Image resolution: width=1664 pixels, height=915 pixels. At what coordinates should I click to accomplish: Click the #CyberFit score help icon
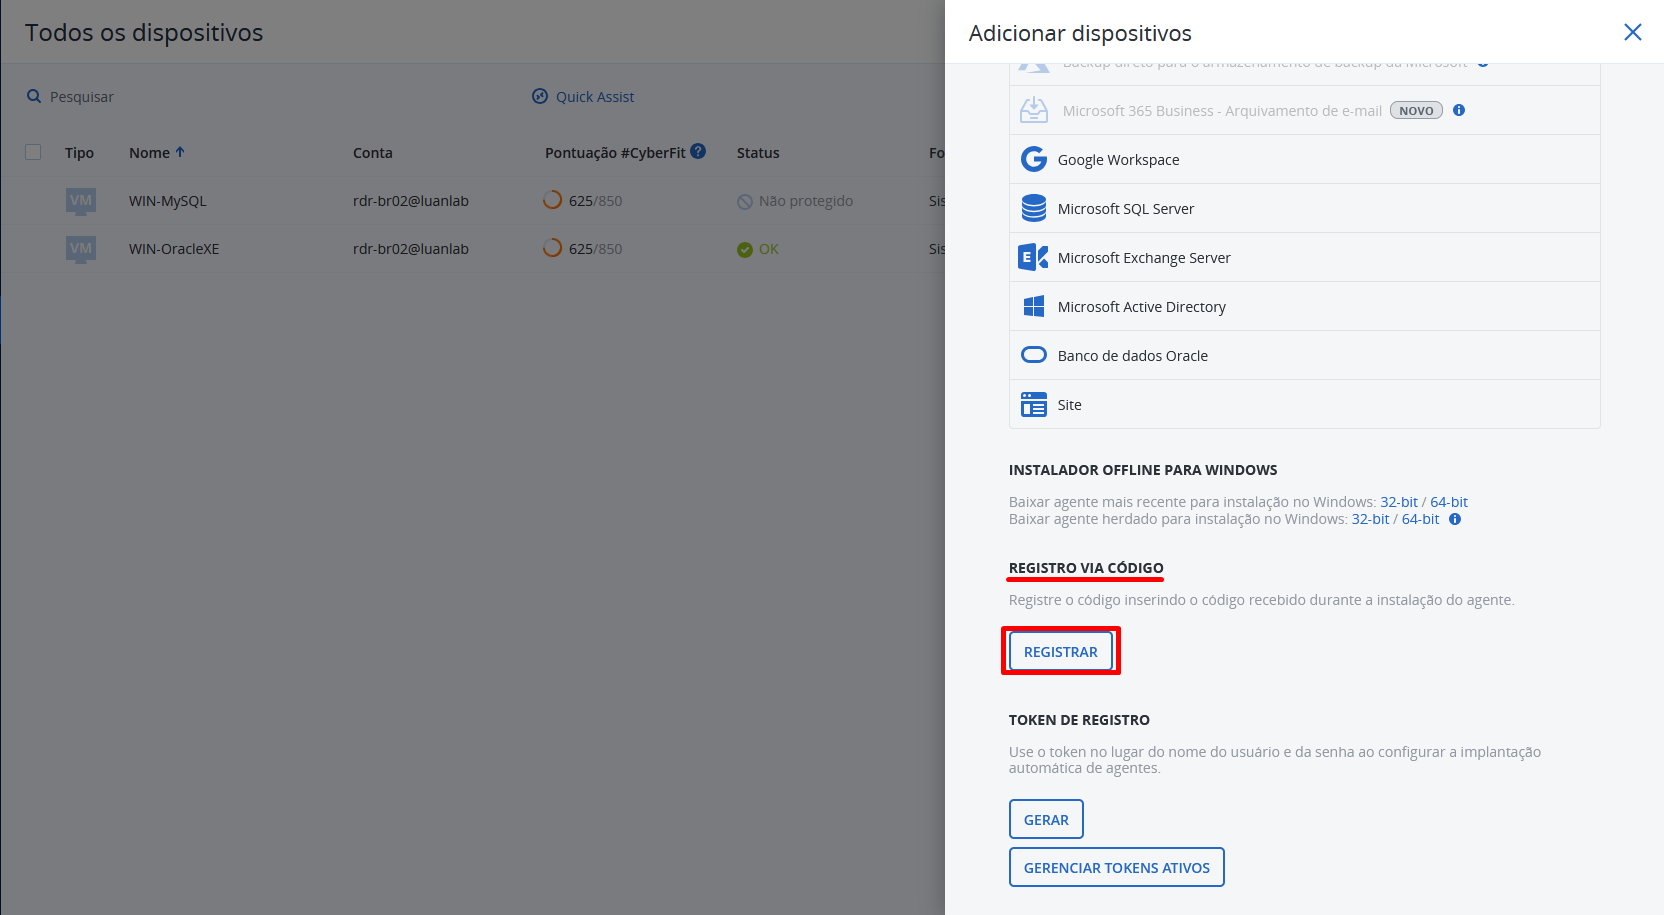point(698,151)
